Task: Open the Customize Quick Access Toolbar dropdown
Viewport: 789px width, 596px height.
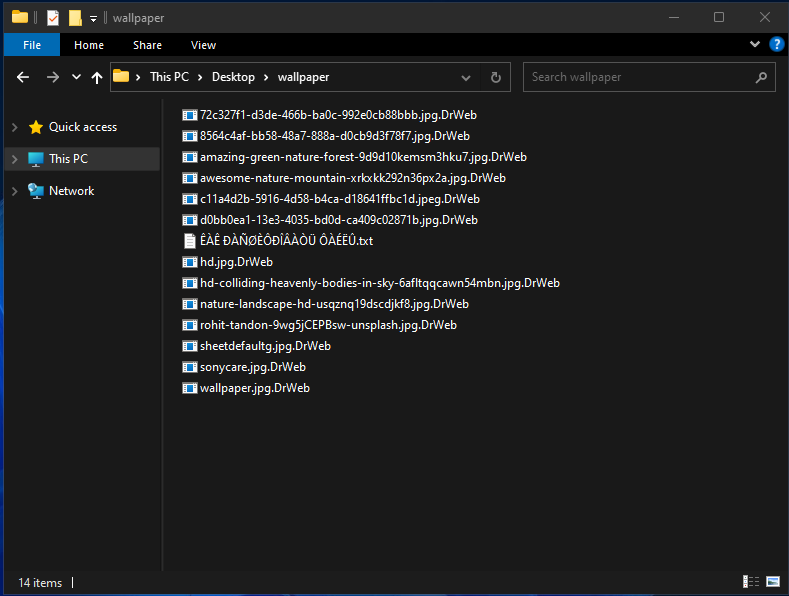Action: click(x=94, y=19)
